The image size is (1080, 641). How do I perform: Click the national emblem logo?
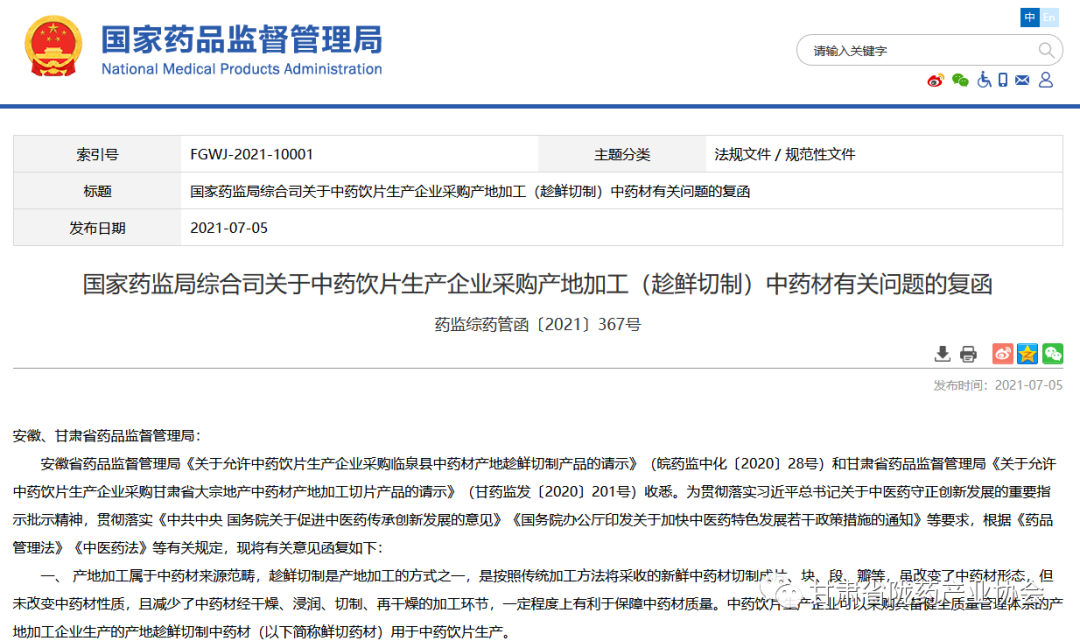click(56, 48)
